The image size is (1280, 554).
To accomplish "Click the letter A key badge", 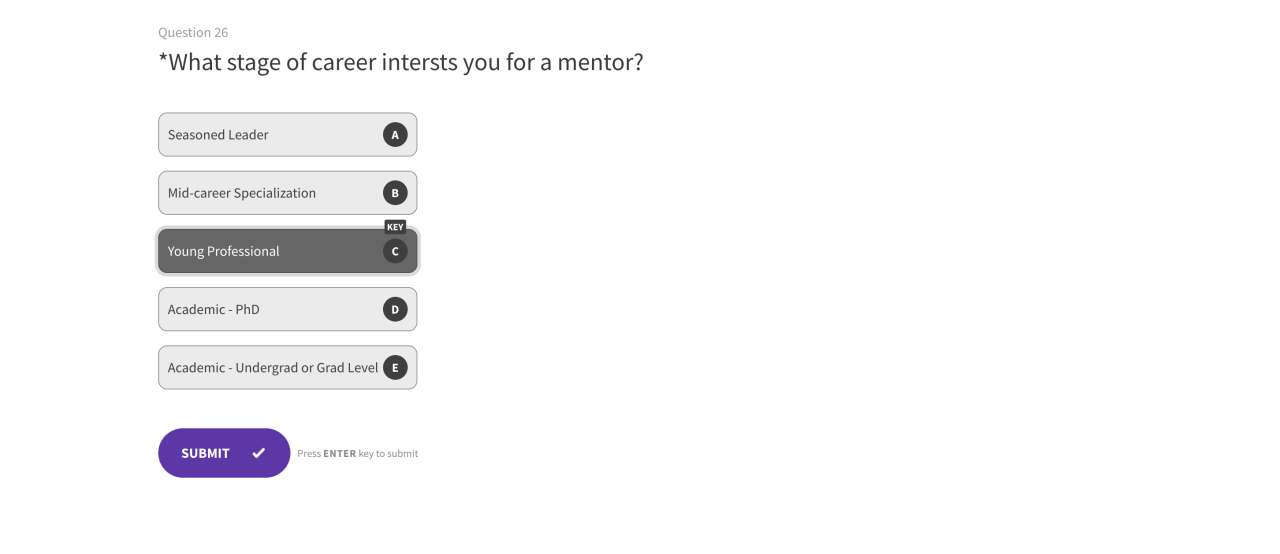I will (395, 135).
